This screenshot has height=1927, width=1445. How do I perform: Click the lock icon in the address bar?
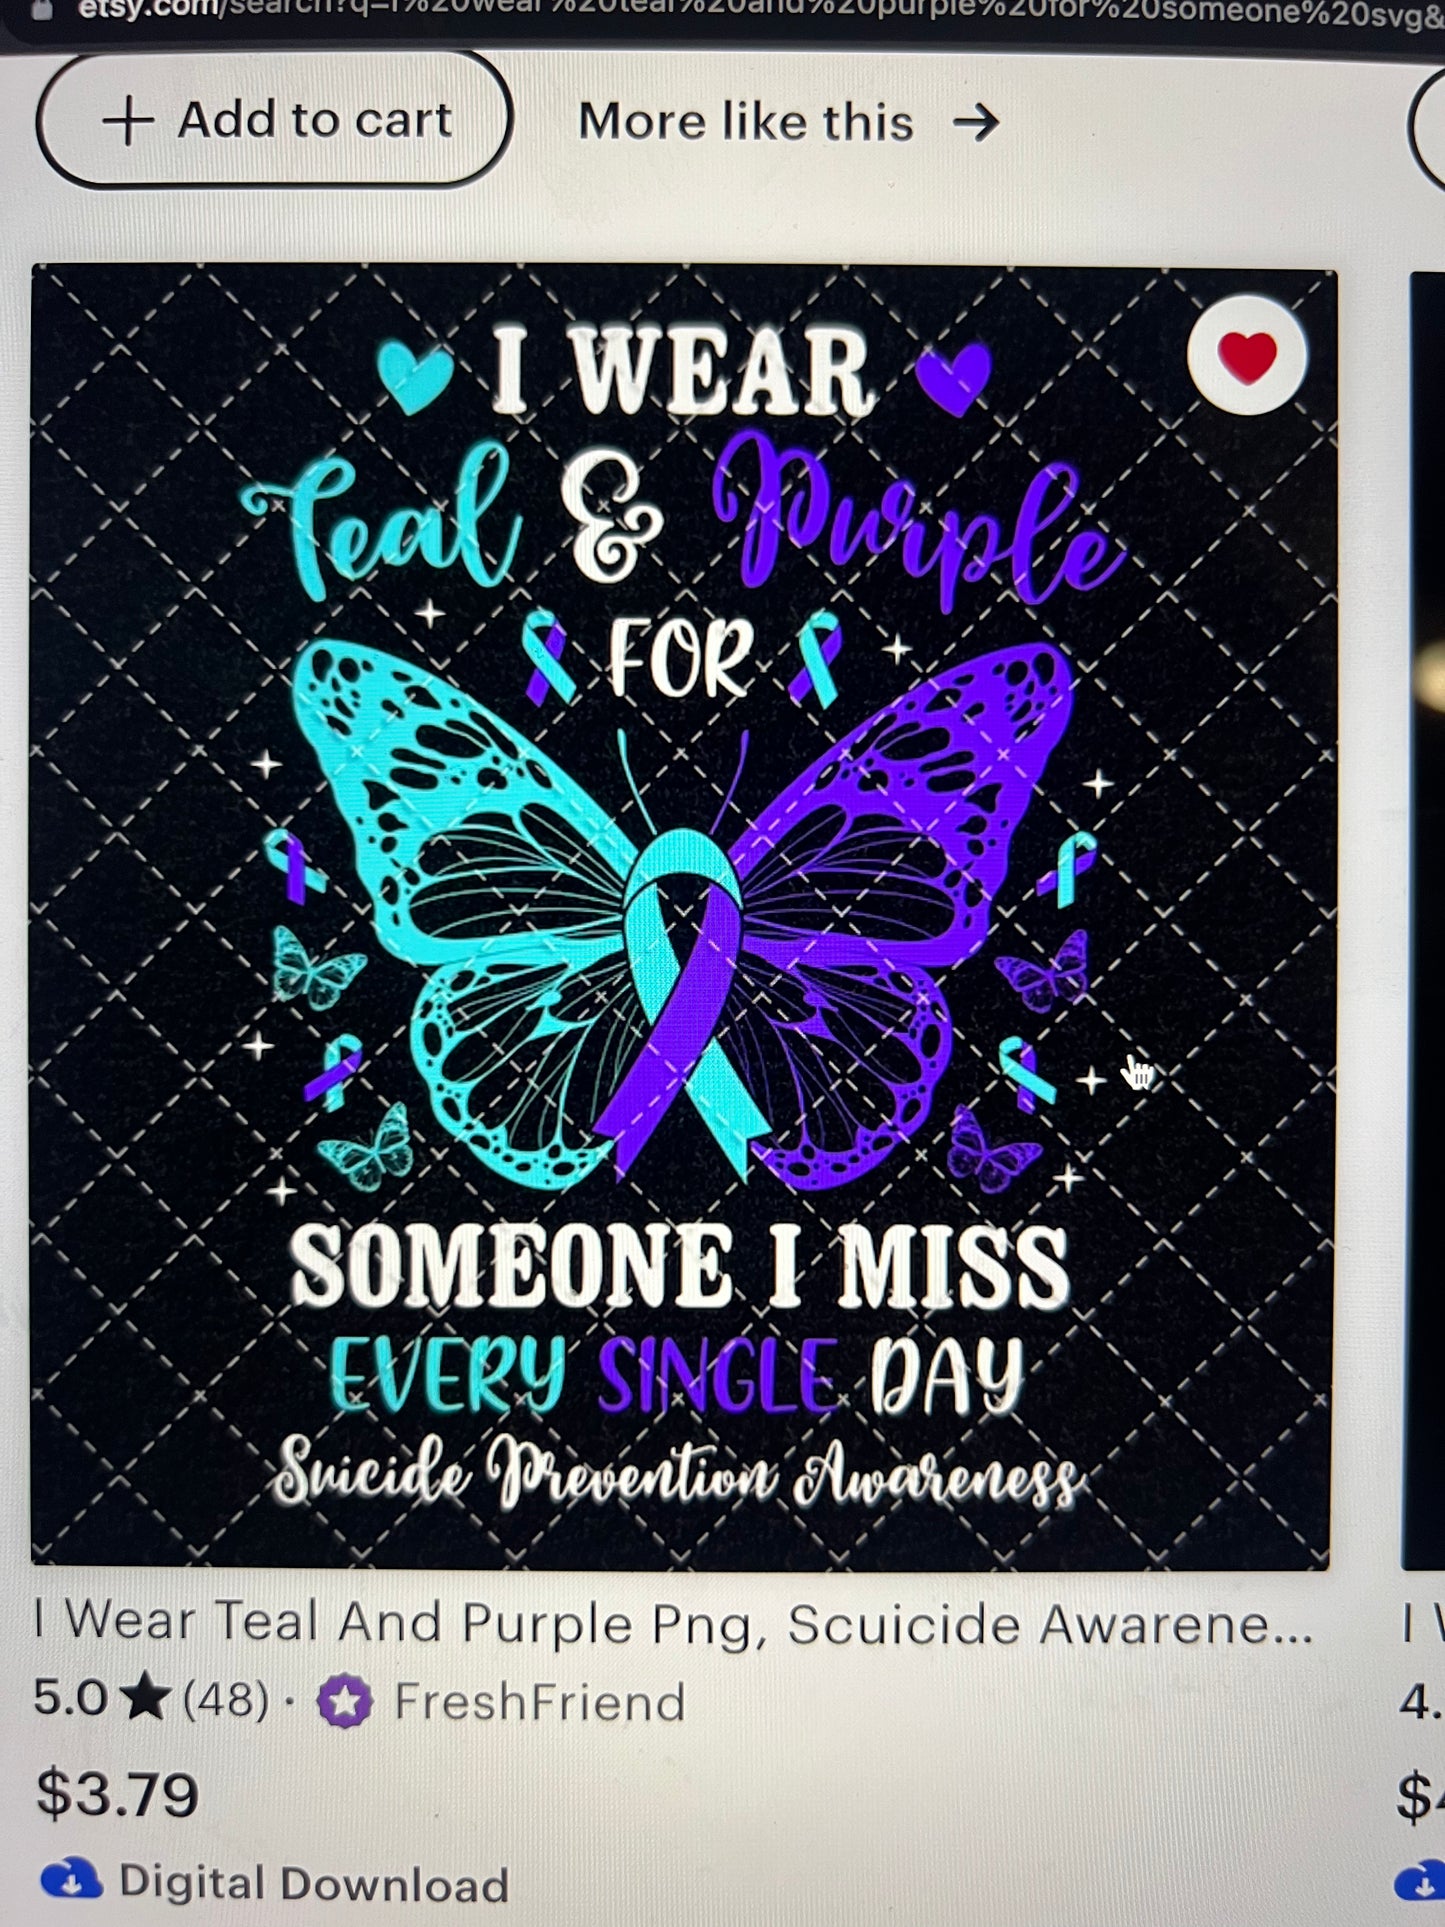(42, 10)
